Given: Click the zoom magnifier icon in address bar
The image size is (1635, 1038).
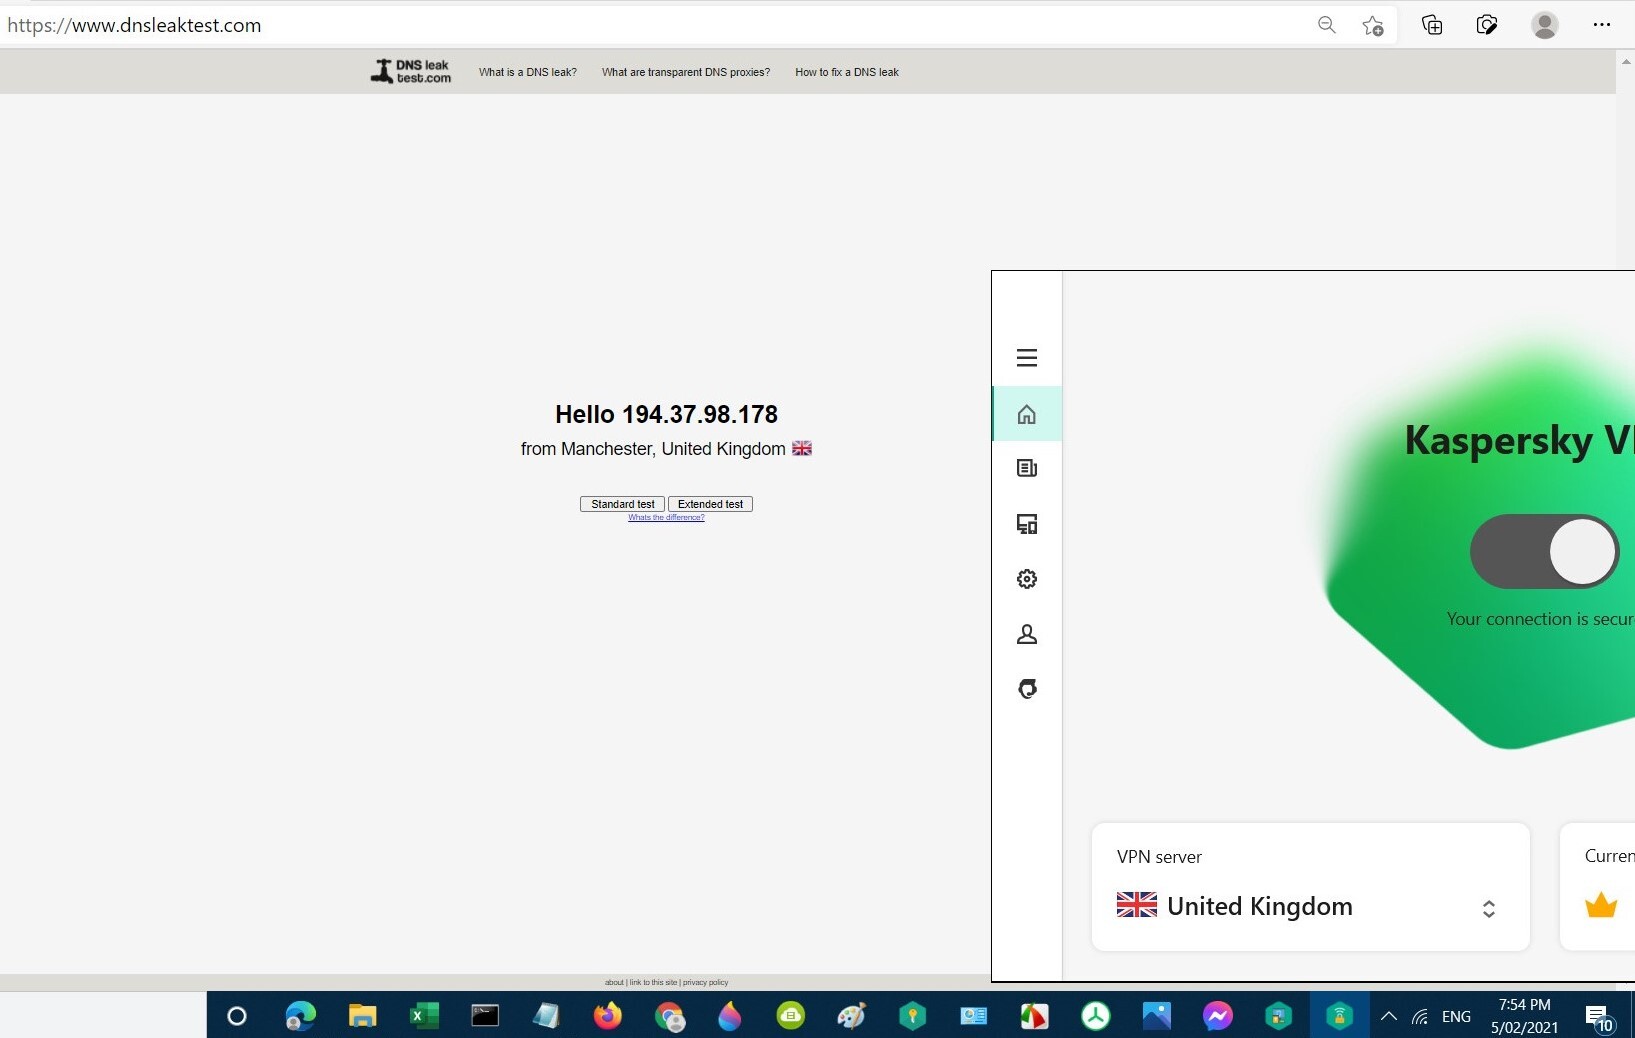Looking at the screenshot, I should [1327, 25].
